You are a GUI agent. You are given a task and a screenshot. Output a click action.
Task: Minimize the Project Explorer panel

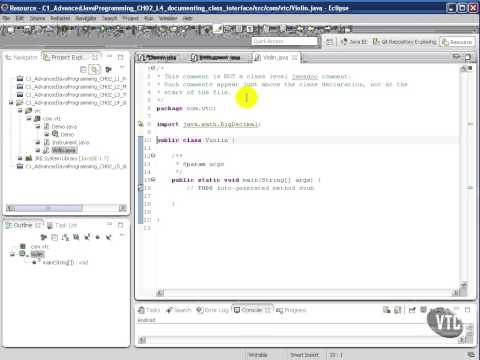tap(109, 57)
